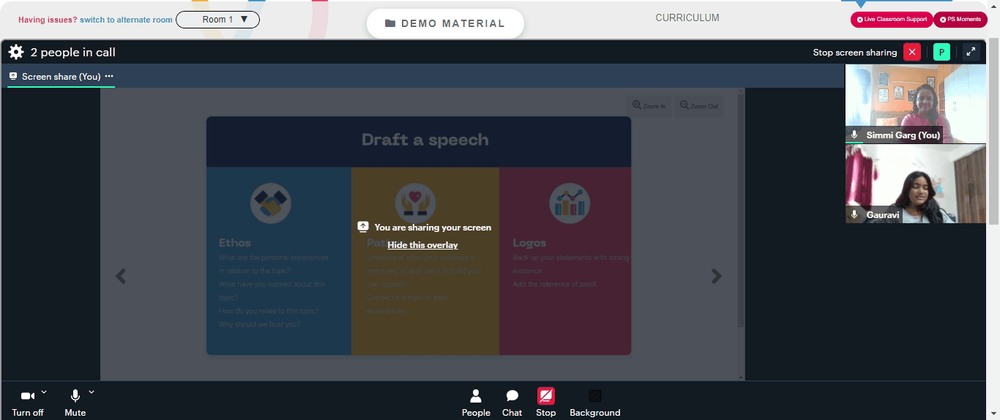Open the People panel icon
This screenshot has width=1000, height=420.
[x=476, y=396]
